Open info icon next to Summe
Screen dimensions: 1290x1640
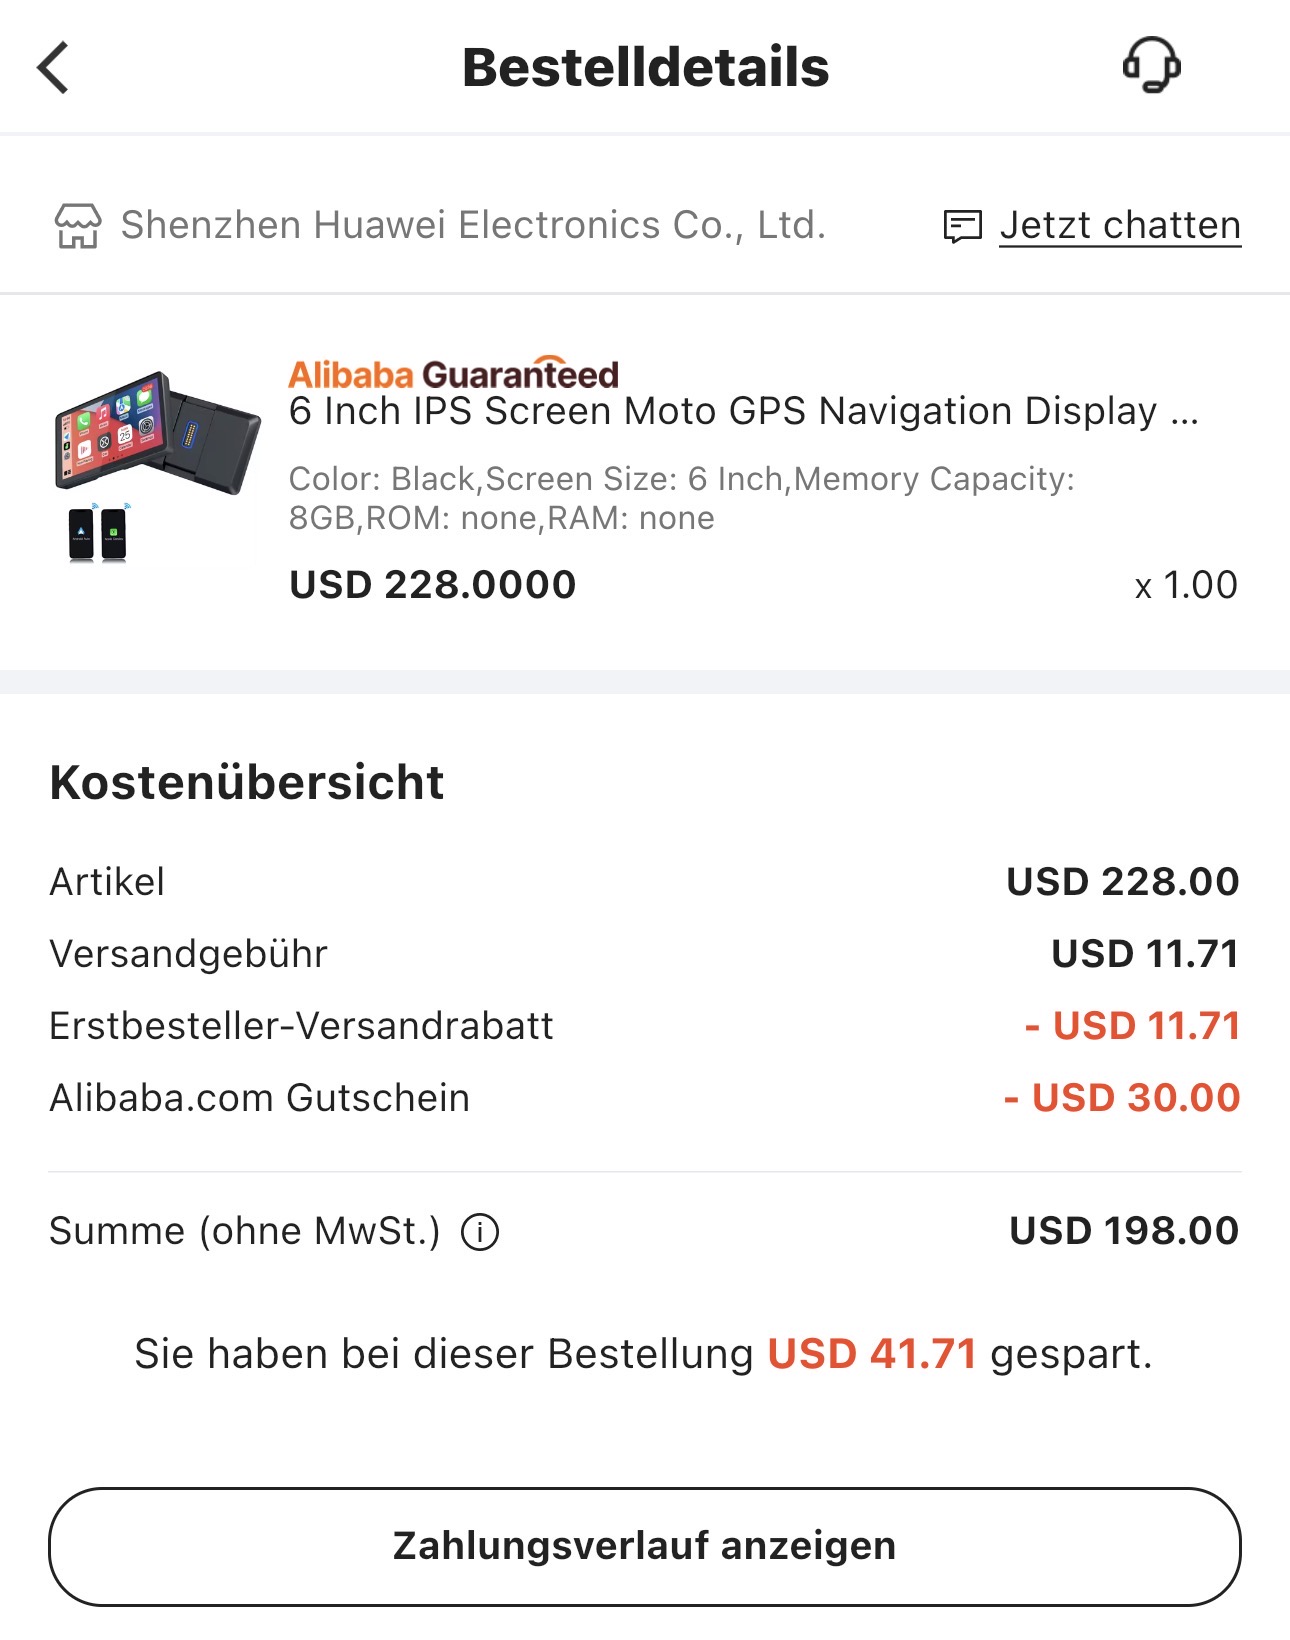point(480,1232)
